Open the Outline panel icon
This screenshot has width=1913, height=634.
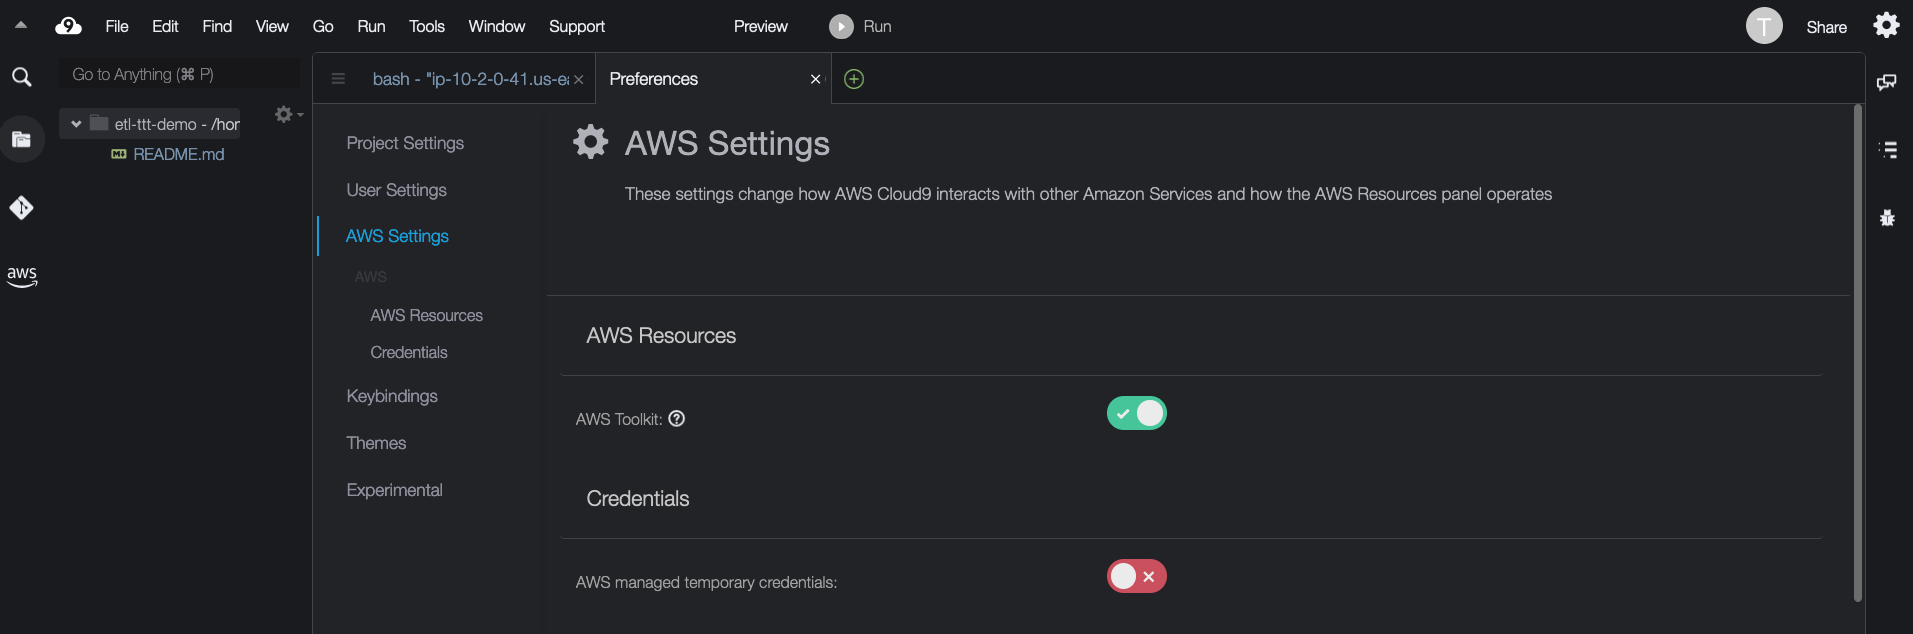pos(1888,150)
